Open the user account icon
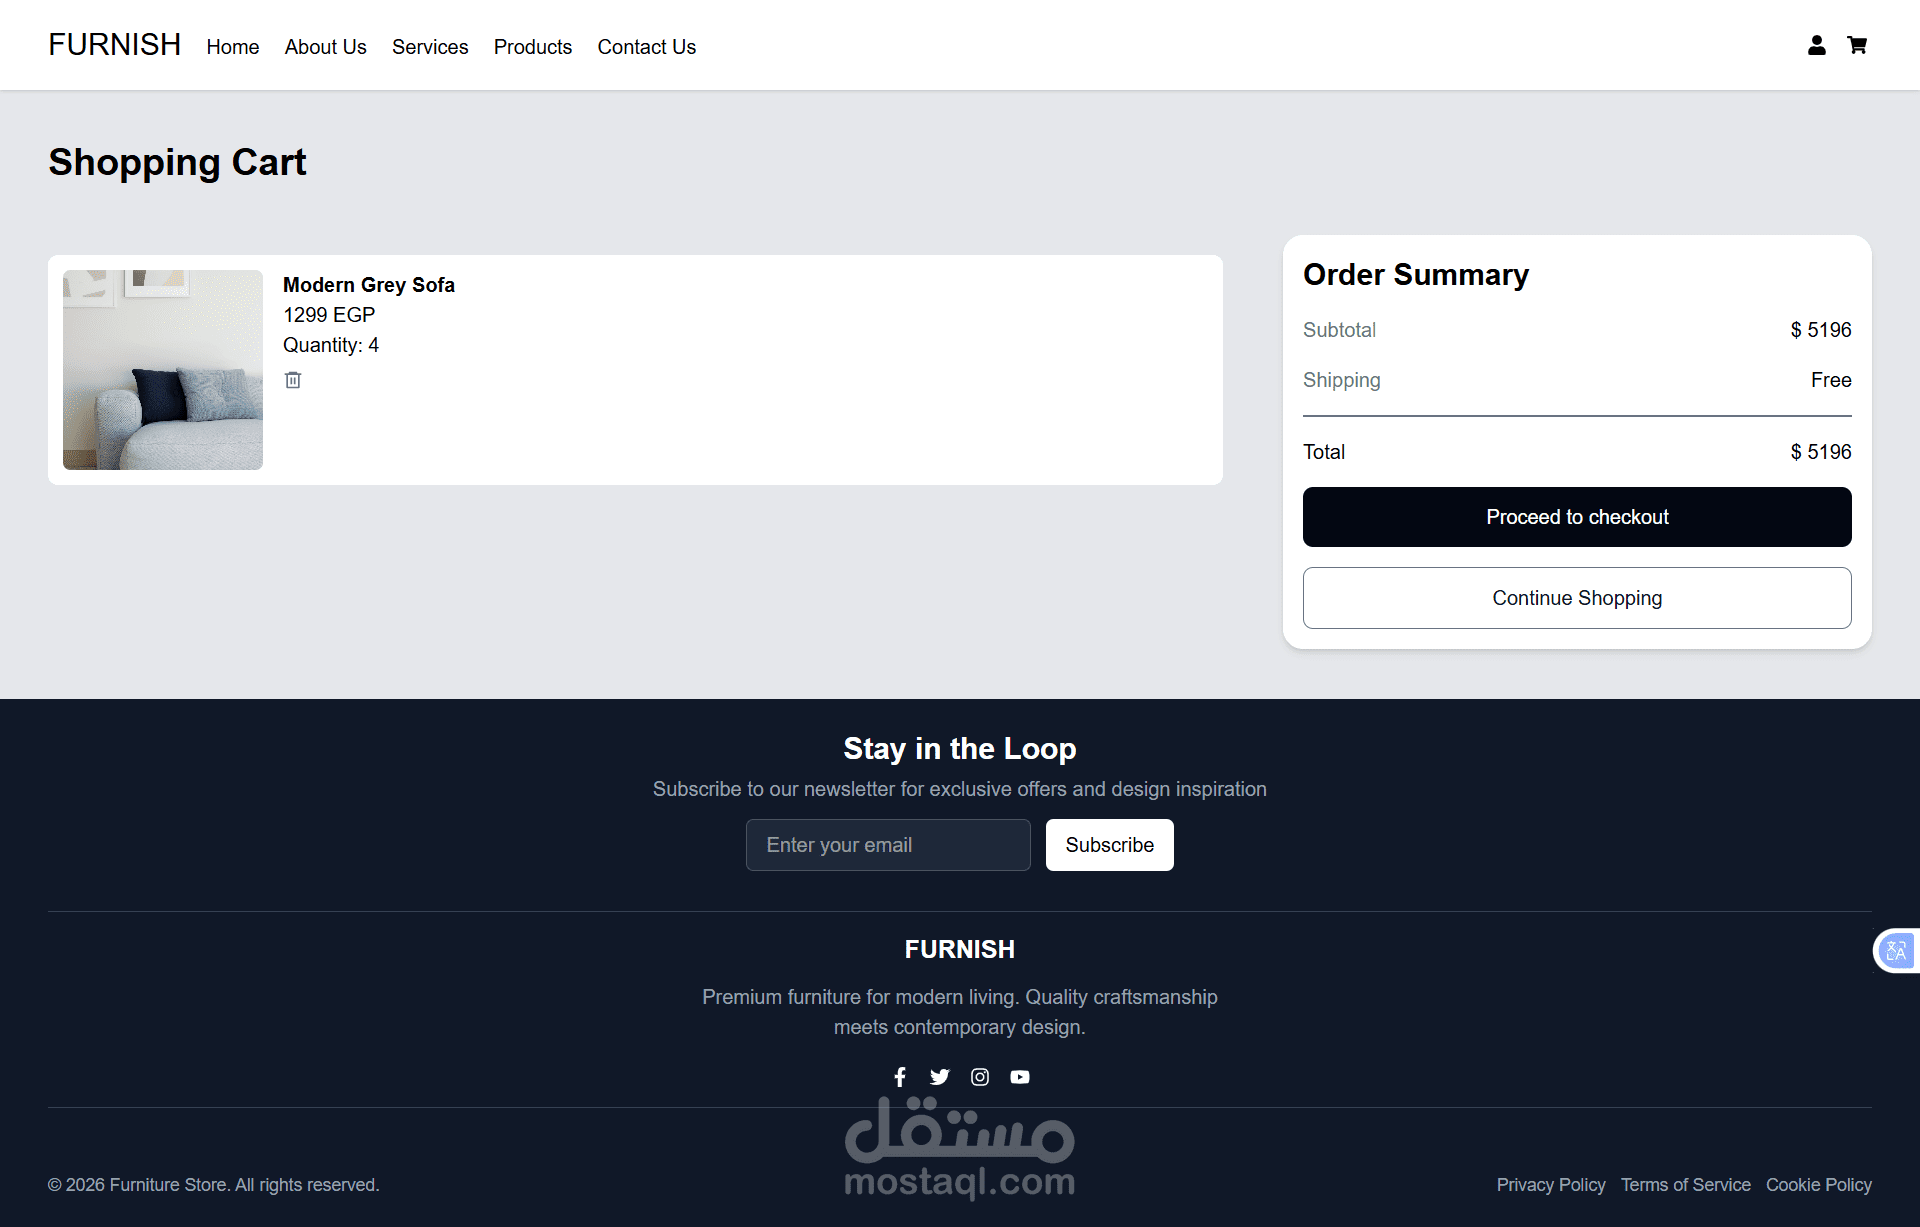This screenshot has width=1920, height=1227. 1816,45
